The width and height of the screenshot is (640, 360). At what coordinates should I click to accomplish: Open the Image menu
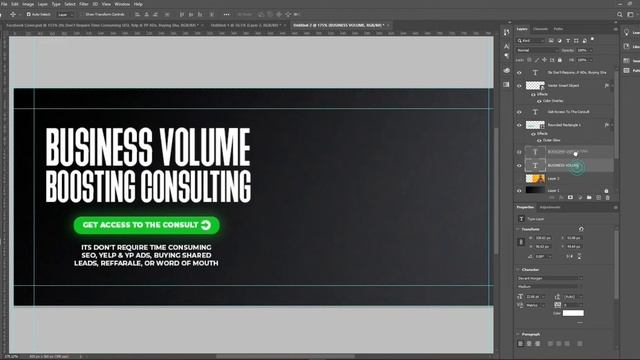[x=28, y=4]
